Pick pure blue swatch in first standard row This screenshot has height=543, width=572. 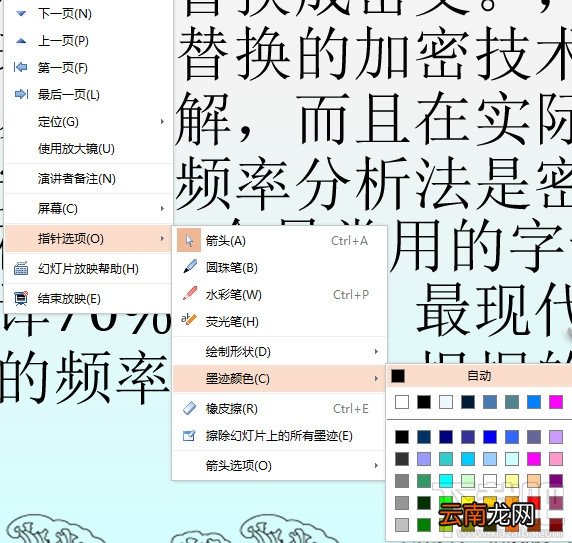(x=490, y=437)
